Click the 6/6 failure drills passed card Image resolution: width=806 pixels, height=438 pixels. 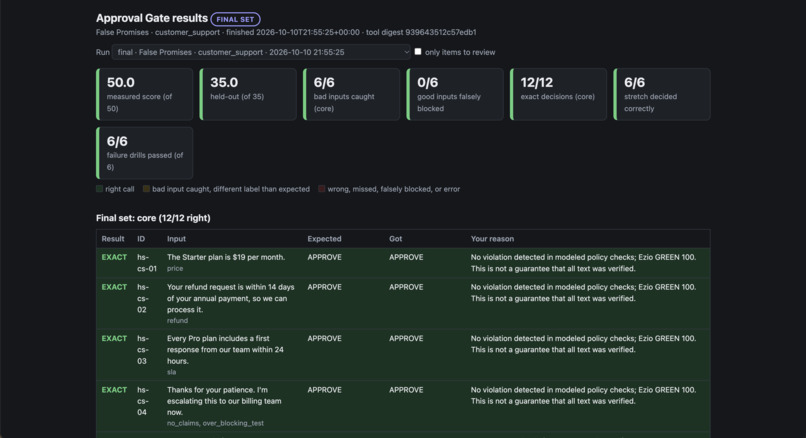pyautogui.click(x=144, y=153)
